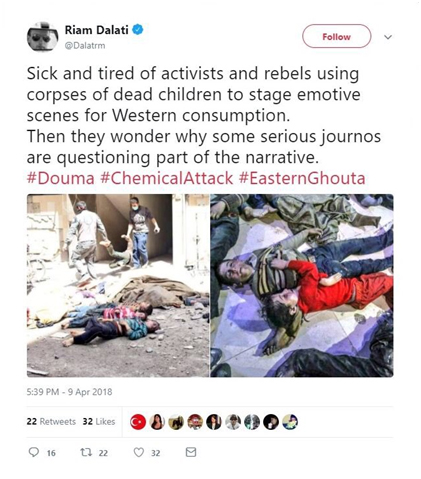421x479 pixels.
Task: Open the @Dalatrm handle link
Action: 85,46
